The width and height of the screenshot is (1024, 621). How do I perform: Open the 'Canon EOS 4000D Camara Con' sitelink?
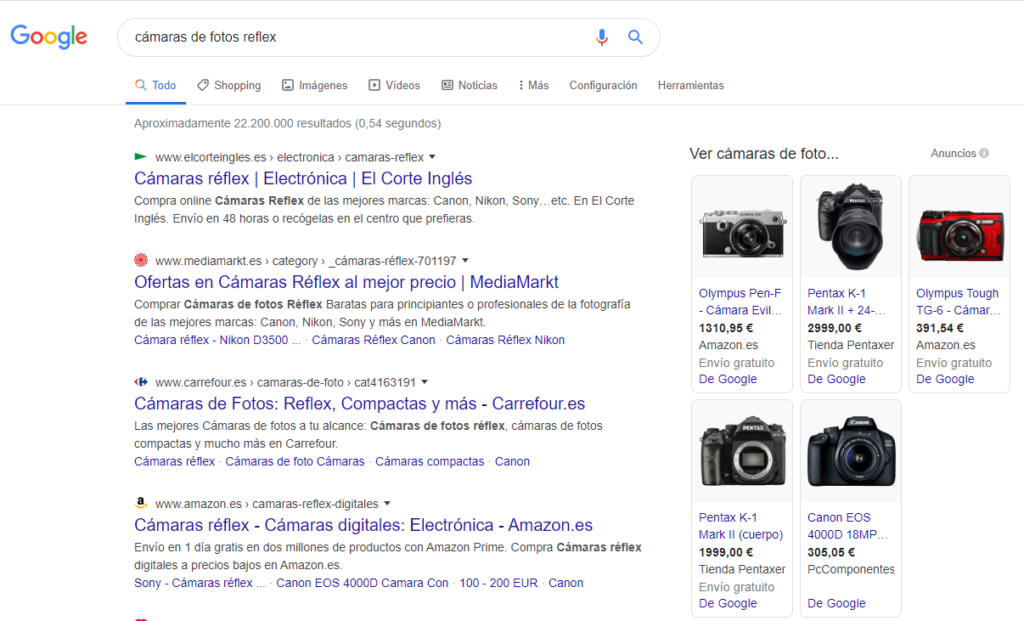pos(362,582)
